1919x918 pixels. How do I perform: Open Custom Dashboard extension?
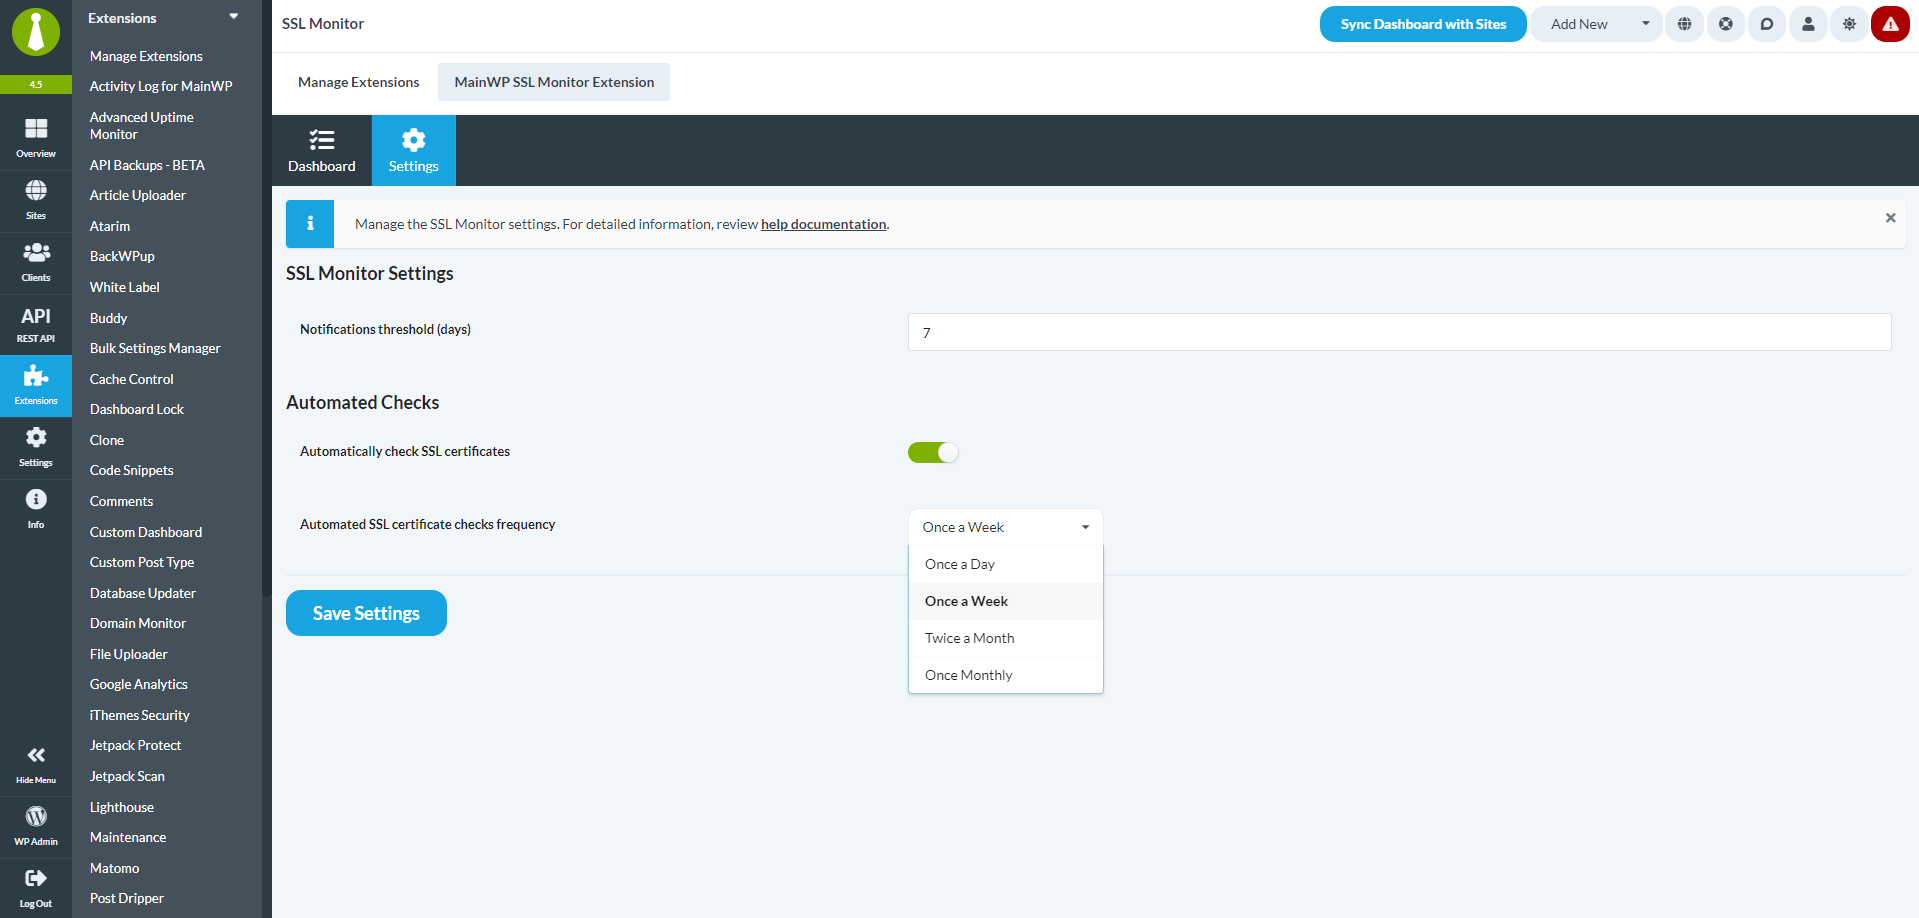tap(146, 532)
